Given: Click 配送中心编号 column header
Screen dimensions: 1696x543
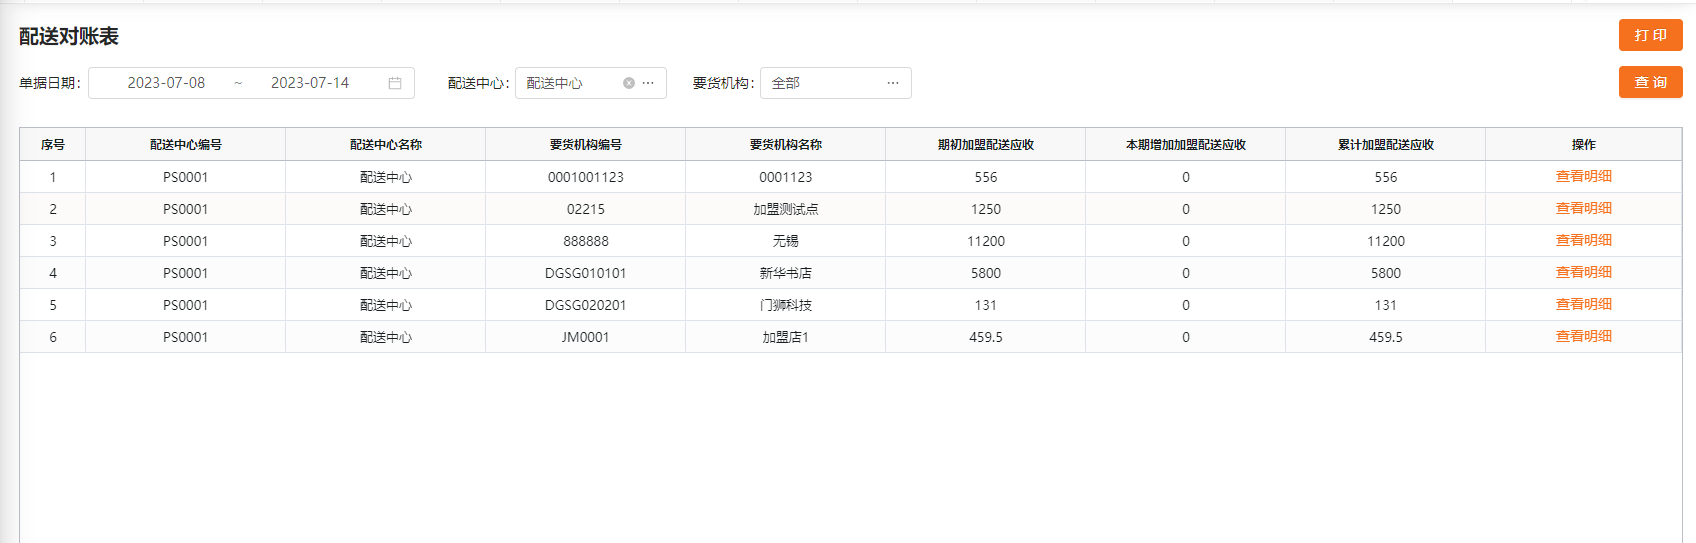Looking at the screenshot, I should pyautogui.click(x=186, y=145).
